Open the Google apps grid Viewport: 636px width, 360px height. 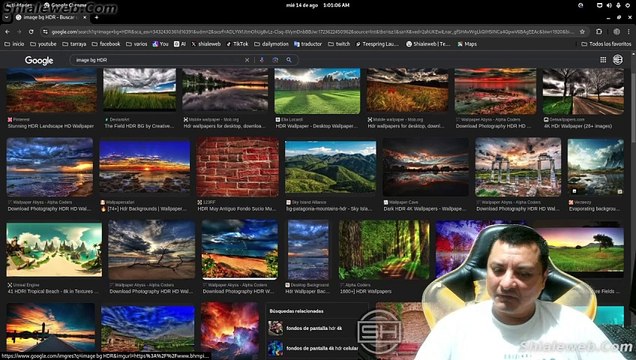(x=603, y=60)
